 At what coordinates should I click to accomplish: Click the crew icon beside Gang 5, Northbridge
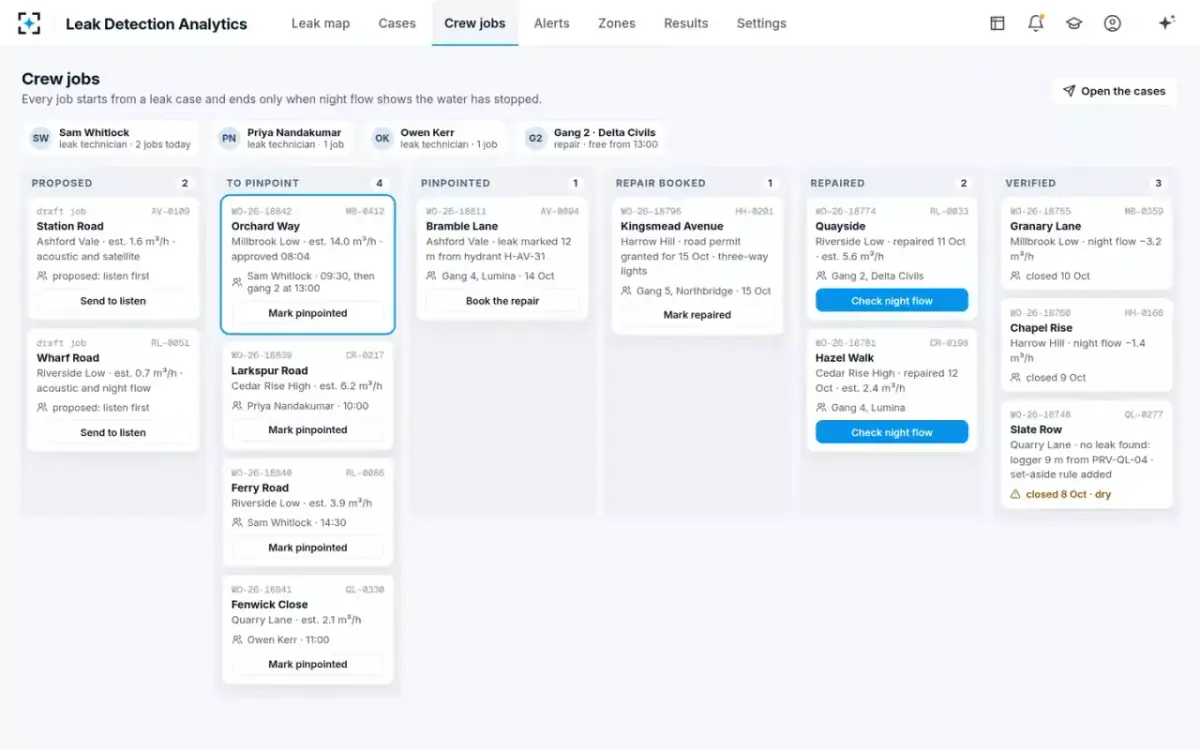[626, 291]
